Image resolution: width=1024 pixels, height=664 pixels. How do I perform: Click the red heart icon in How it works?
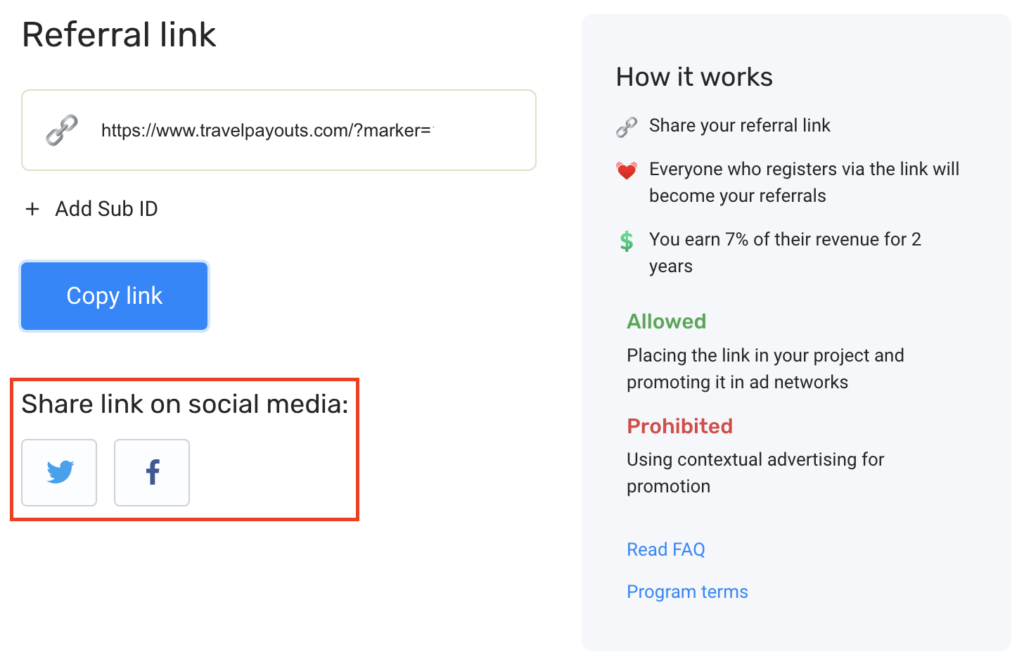pyautogui.click(x=626, y=171)
